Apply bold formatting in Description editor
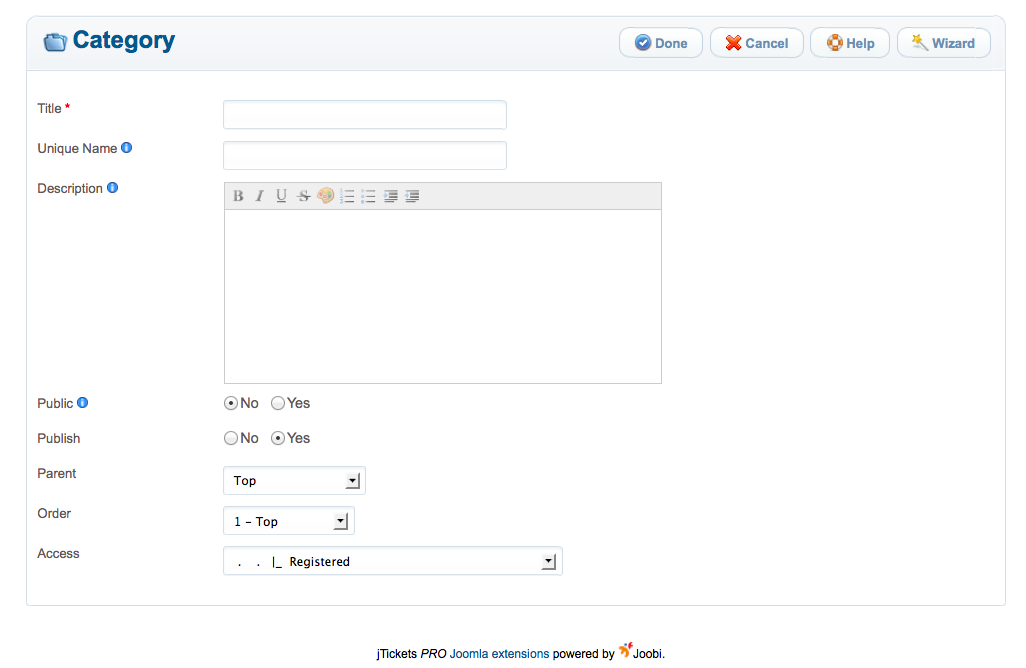Image resolution: width=1026 pixels, height=668 pixels. 238,196
